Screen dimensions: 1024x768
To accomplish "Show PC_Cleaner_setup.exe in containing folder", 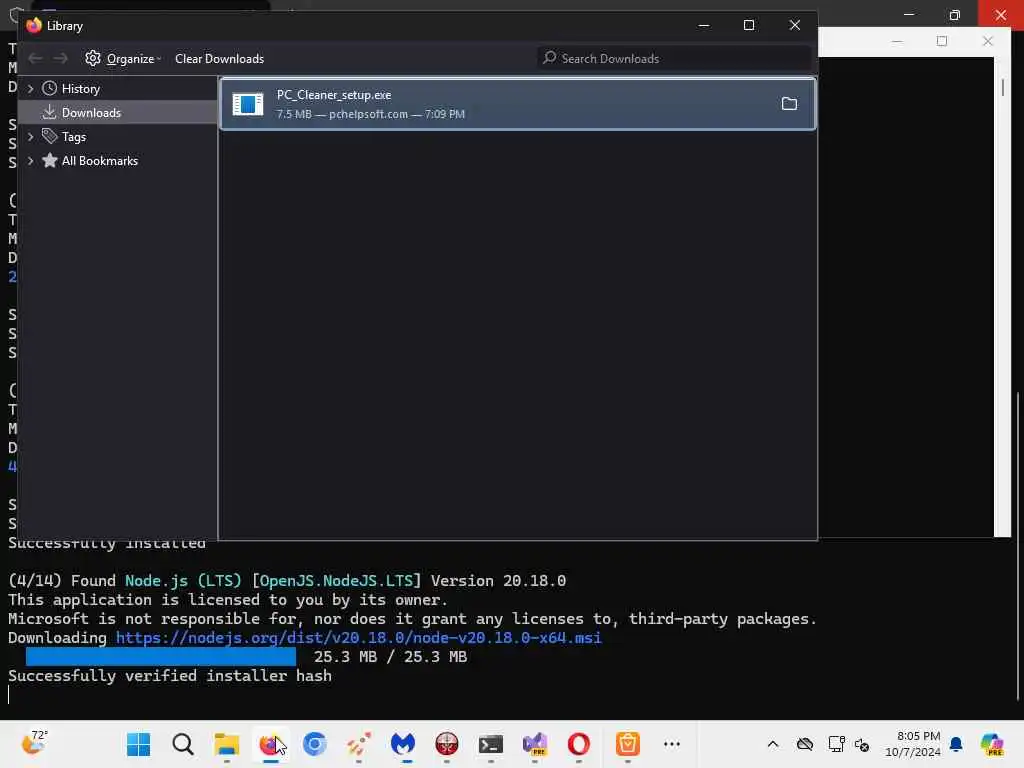I will pyautogui.click(x=789, y=104).
